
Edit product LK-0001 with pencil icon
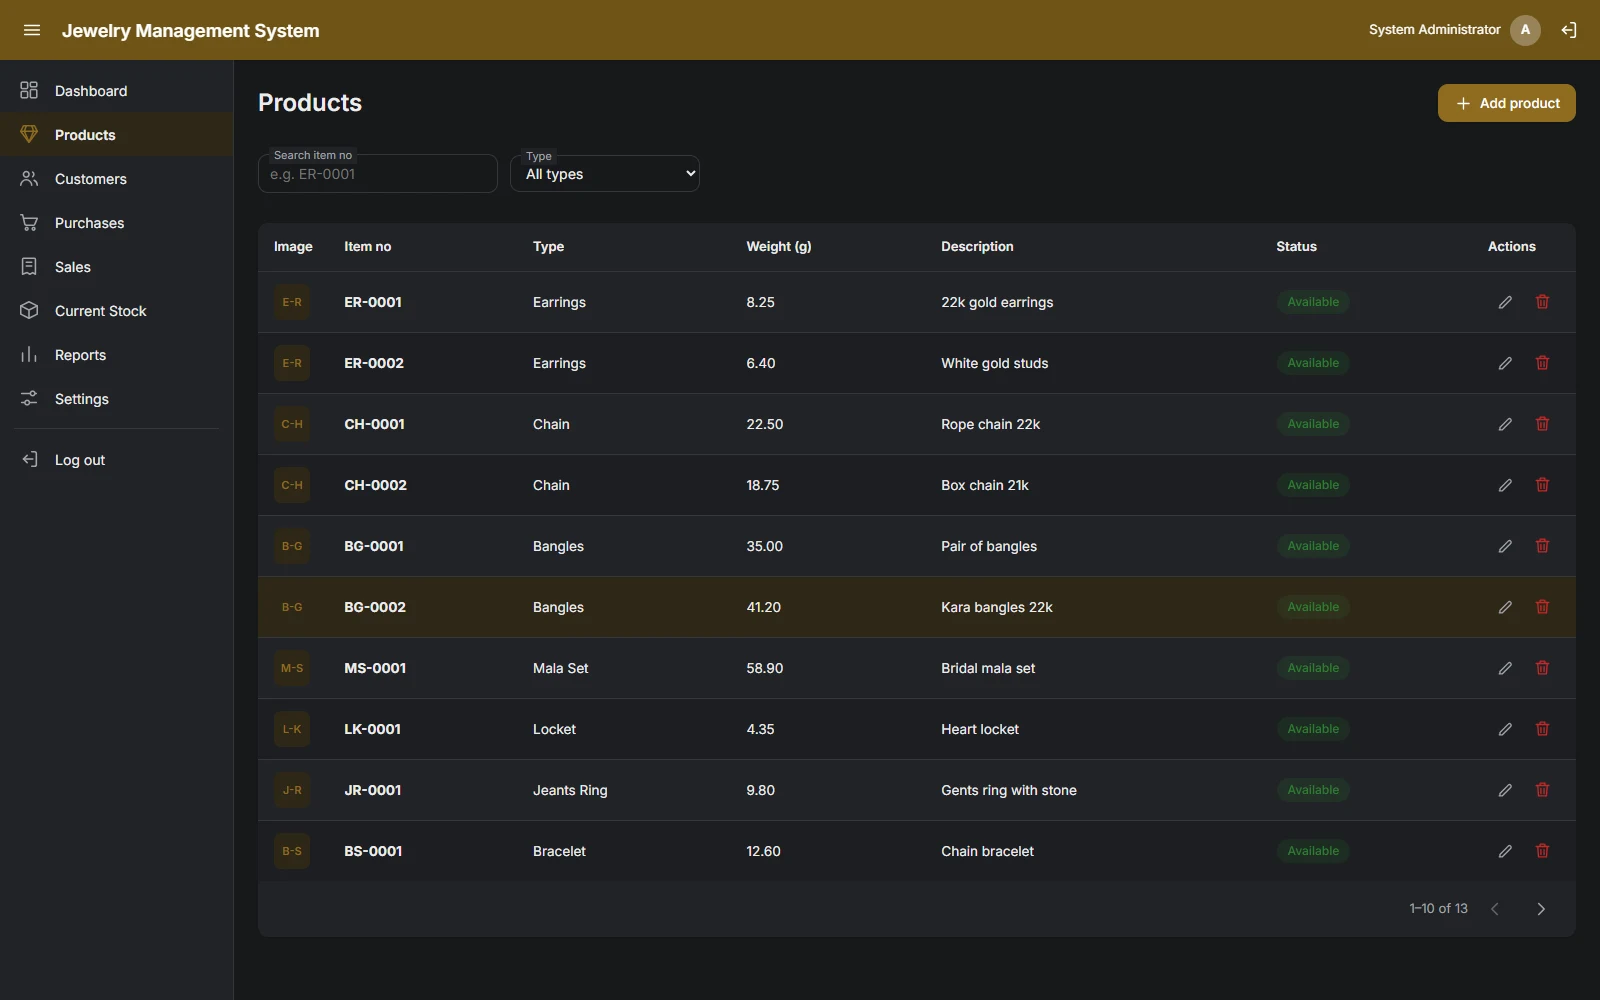(x=1505, y=729)
